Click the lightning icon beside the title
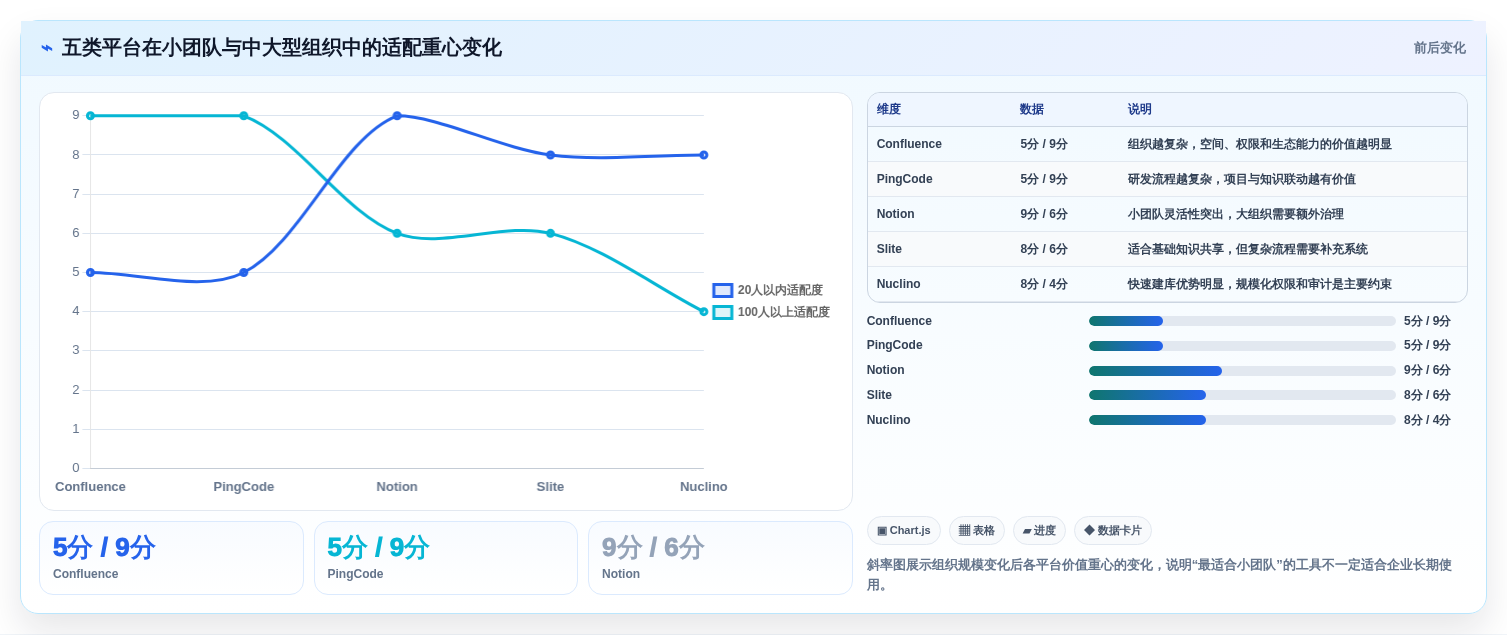The width and height of the screenshot is (1507, 635). [x=47, y=48]
